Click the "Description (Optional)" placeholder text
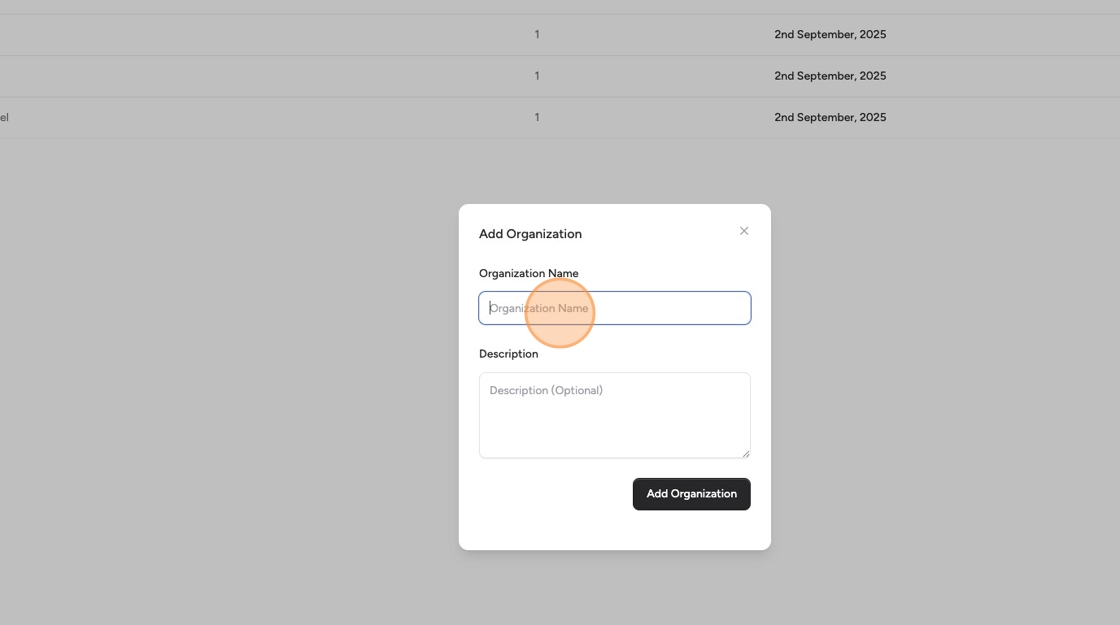The height and width of the screenshot is (625, 1120). tap(546, 390)
